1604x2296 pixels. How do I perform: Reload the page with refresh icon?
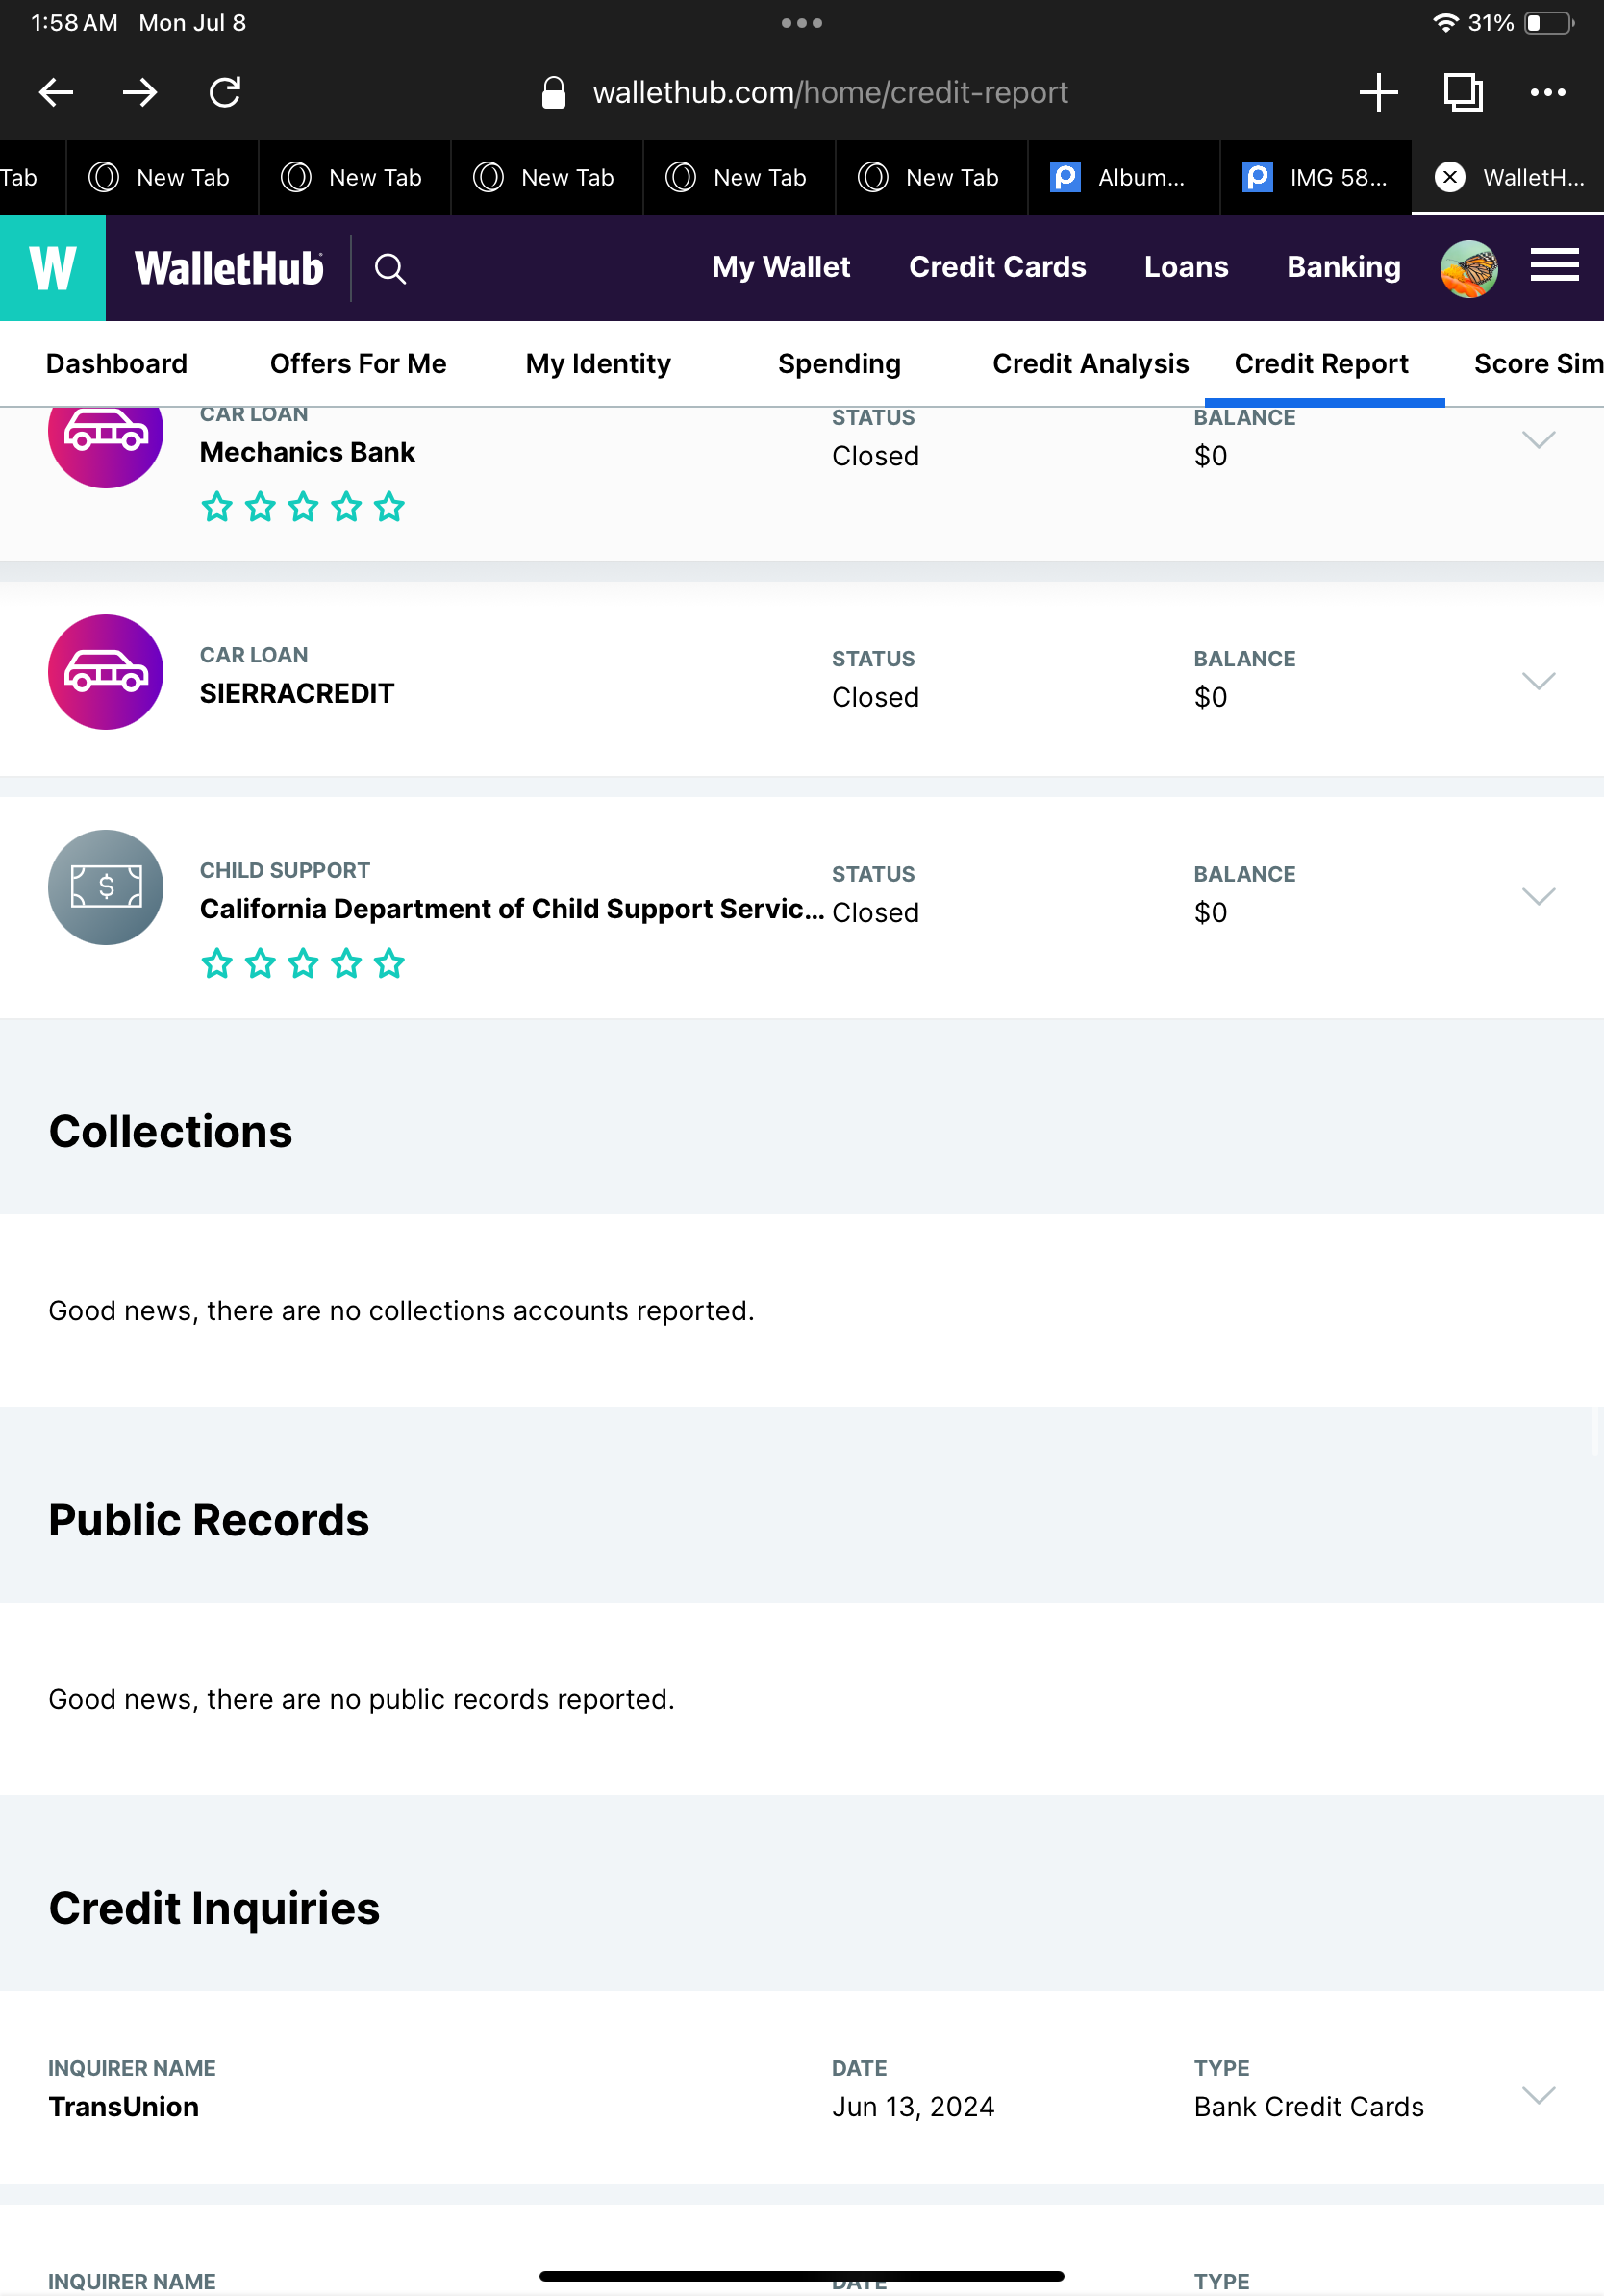[225, 93]
